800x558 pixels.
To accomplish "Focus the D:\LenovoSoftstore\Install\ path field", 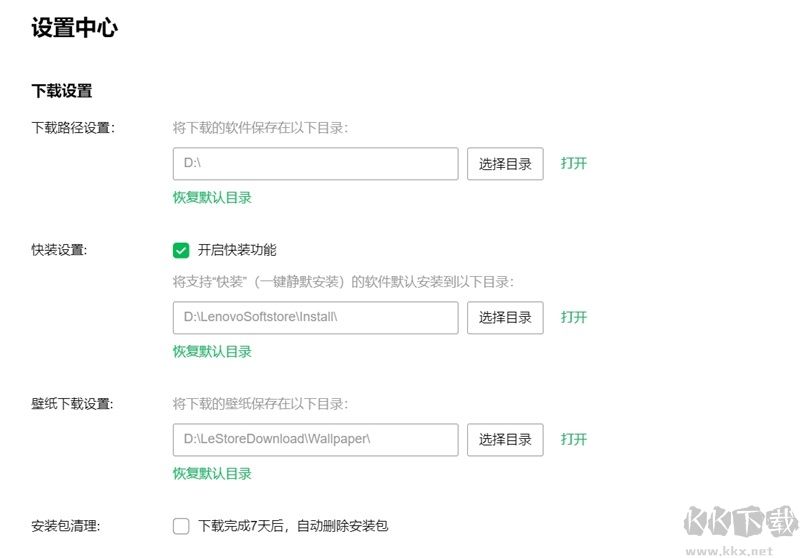I will tap(315, 318).
